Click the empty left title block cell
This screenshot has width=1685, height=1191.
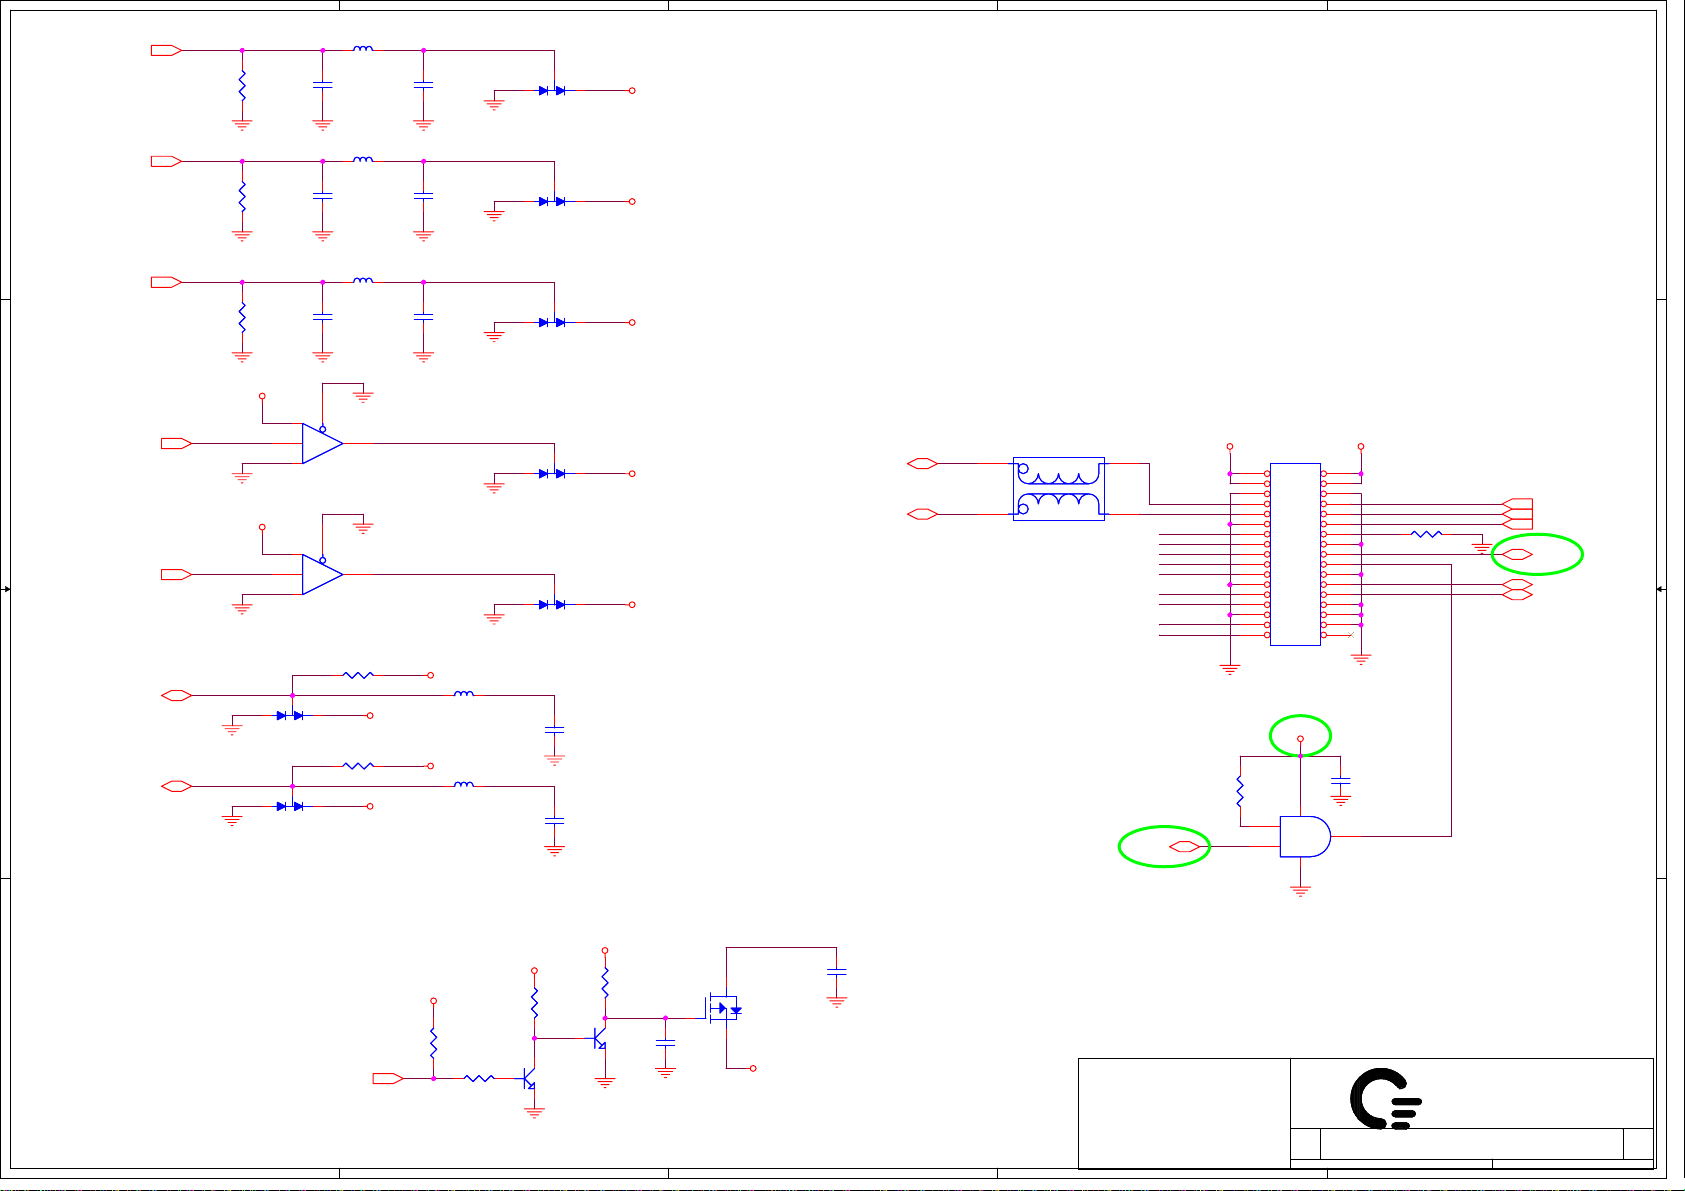[x=1184, y=1113]
